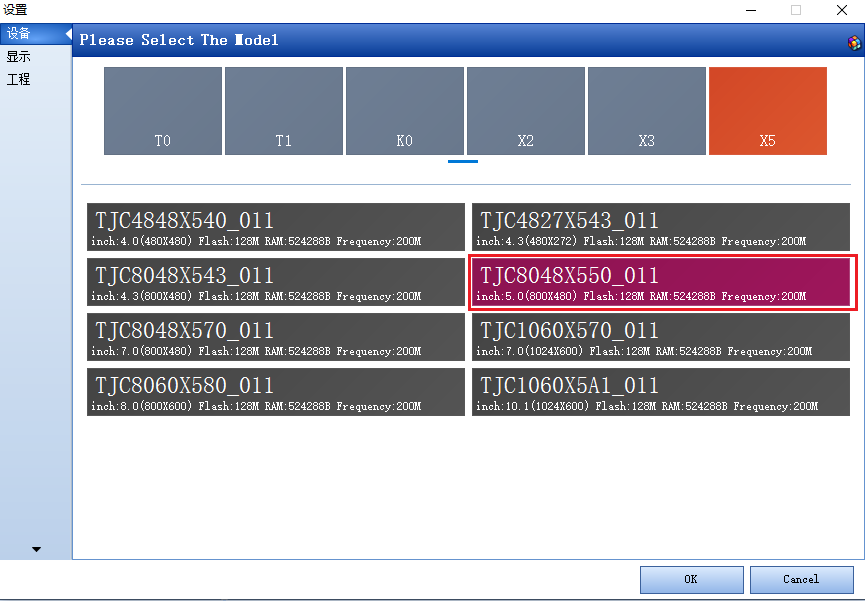Confirm selection with OK button
The width and height of the screenshot is (865, 601).
pyautogui.click(x=691, y=579)
